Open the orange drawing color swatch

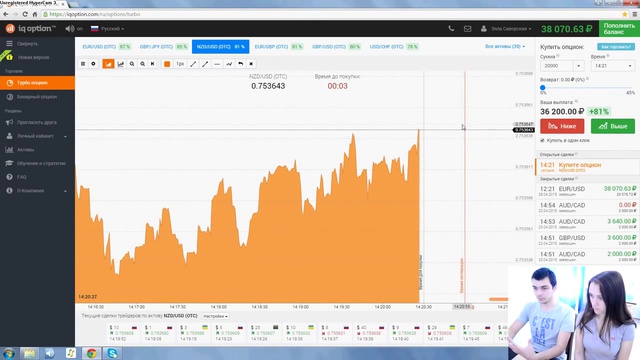tap(167, 64)
